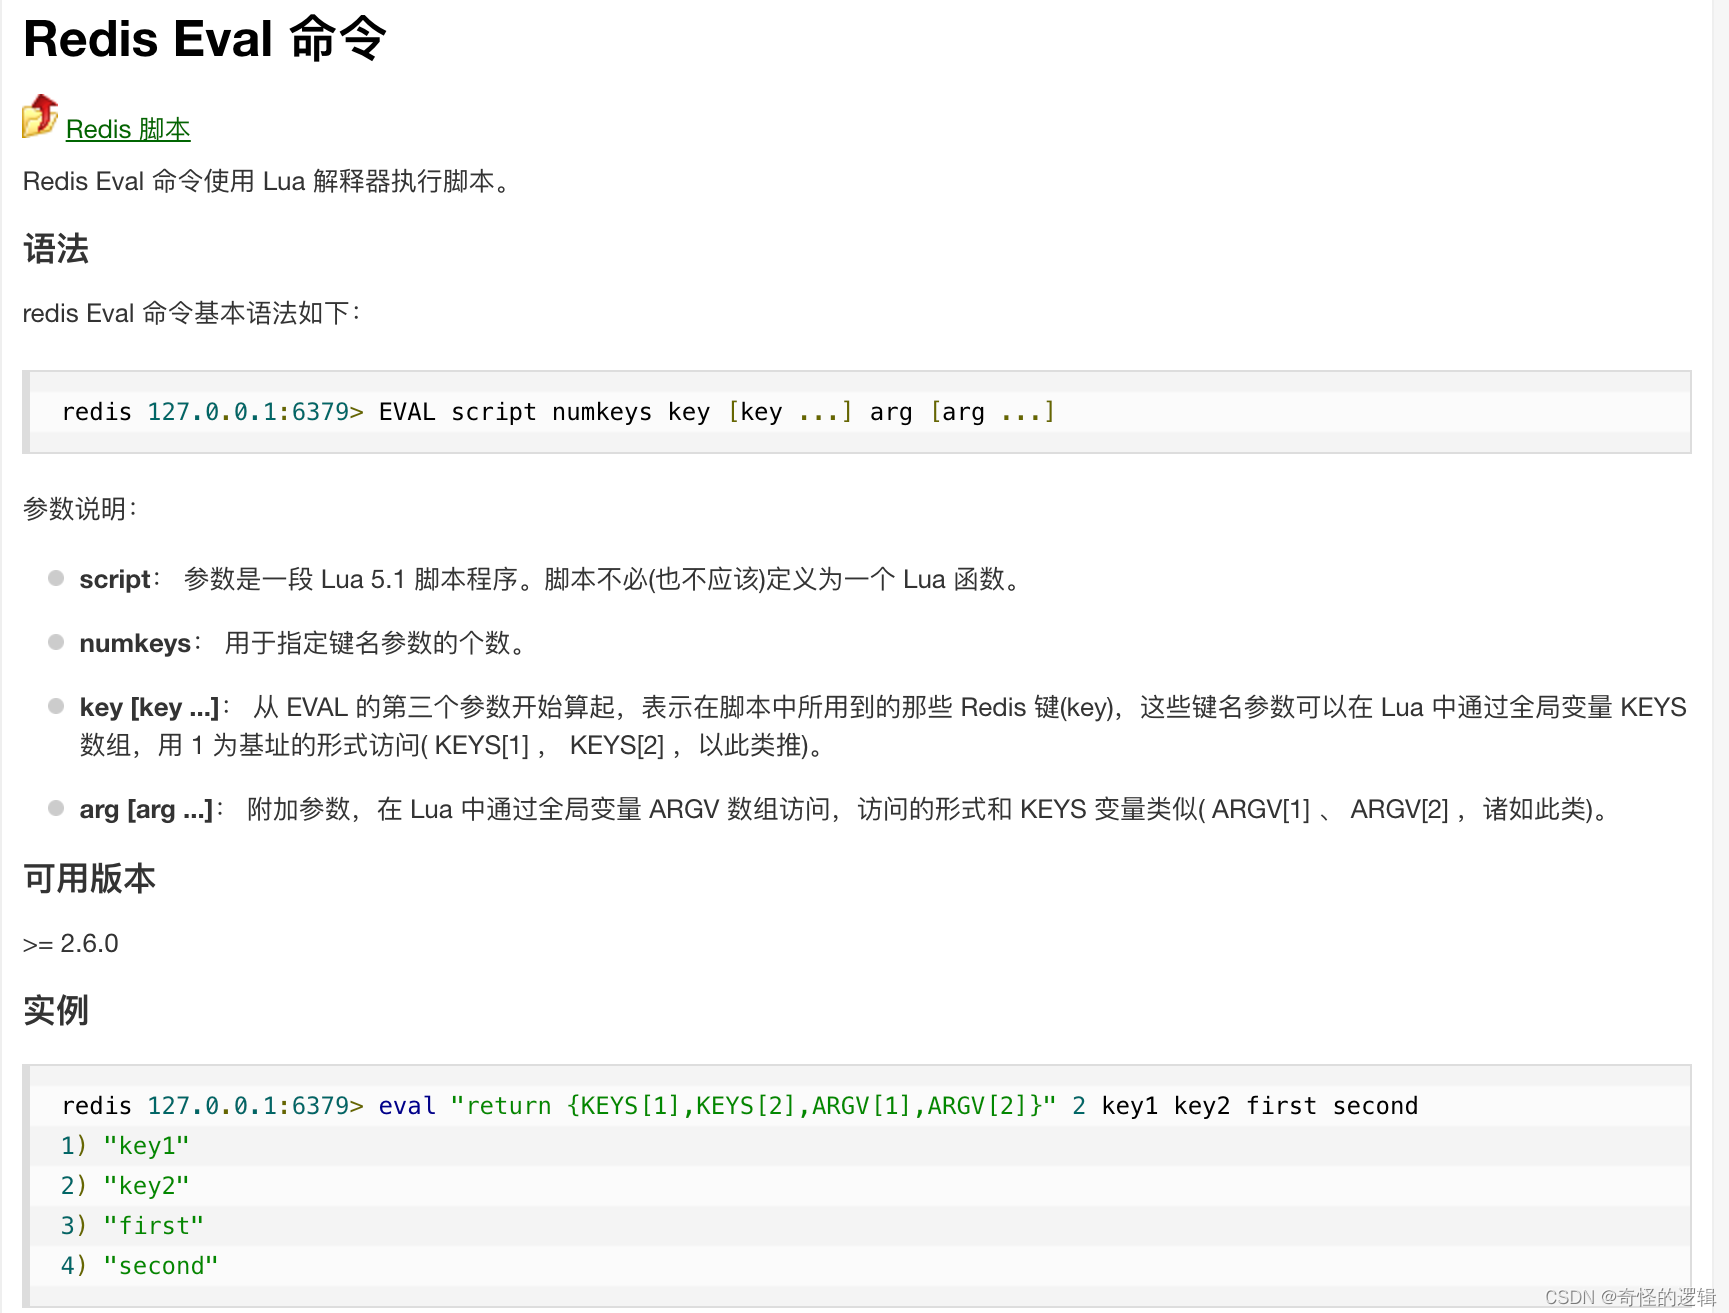Click the 可用版本 section heading
This screenshot has width=1729, height=1313.
click(89, 878)
